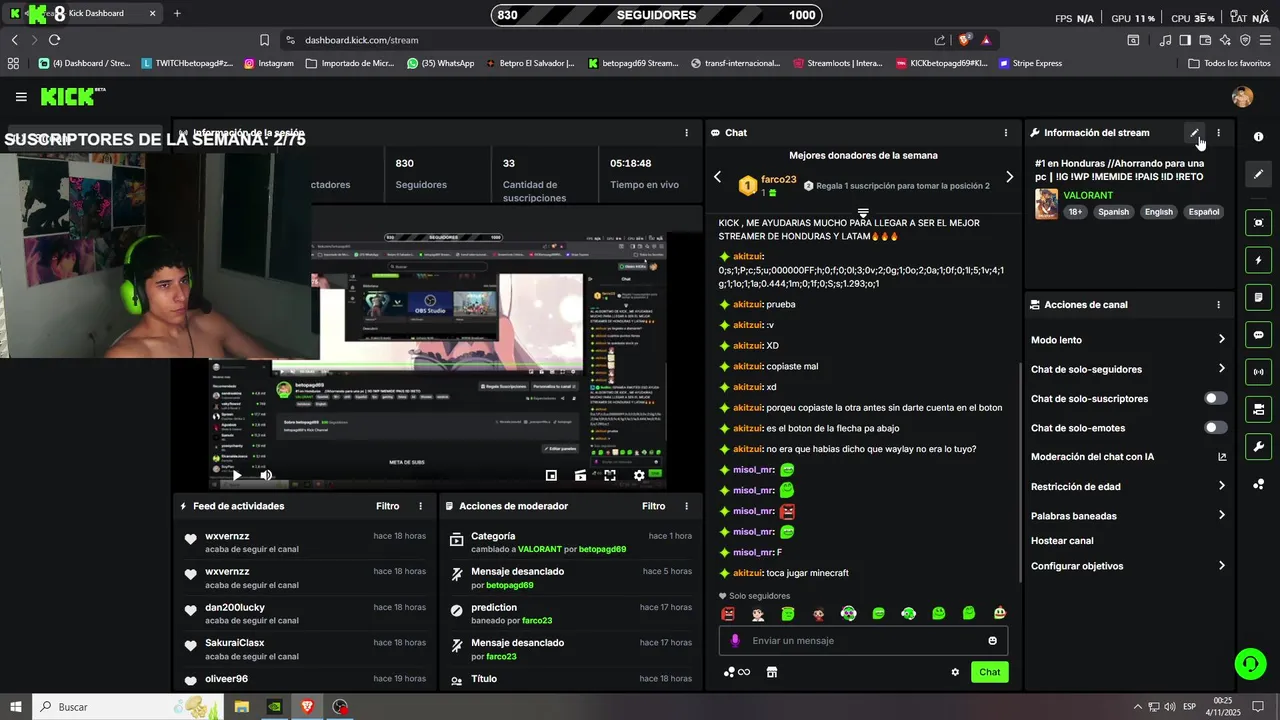1280x720 pixels.
Task: Open Filtro in Feed de actividades
Action: (387, 506)
